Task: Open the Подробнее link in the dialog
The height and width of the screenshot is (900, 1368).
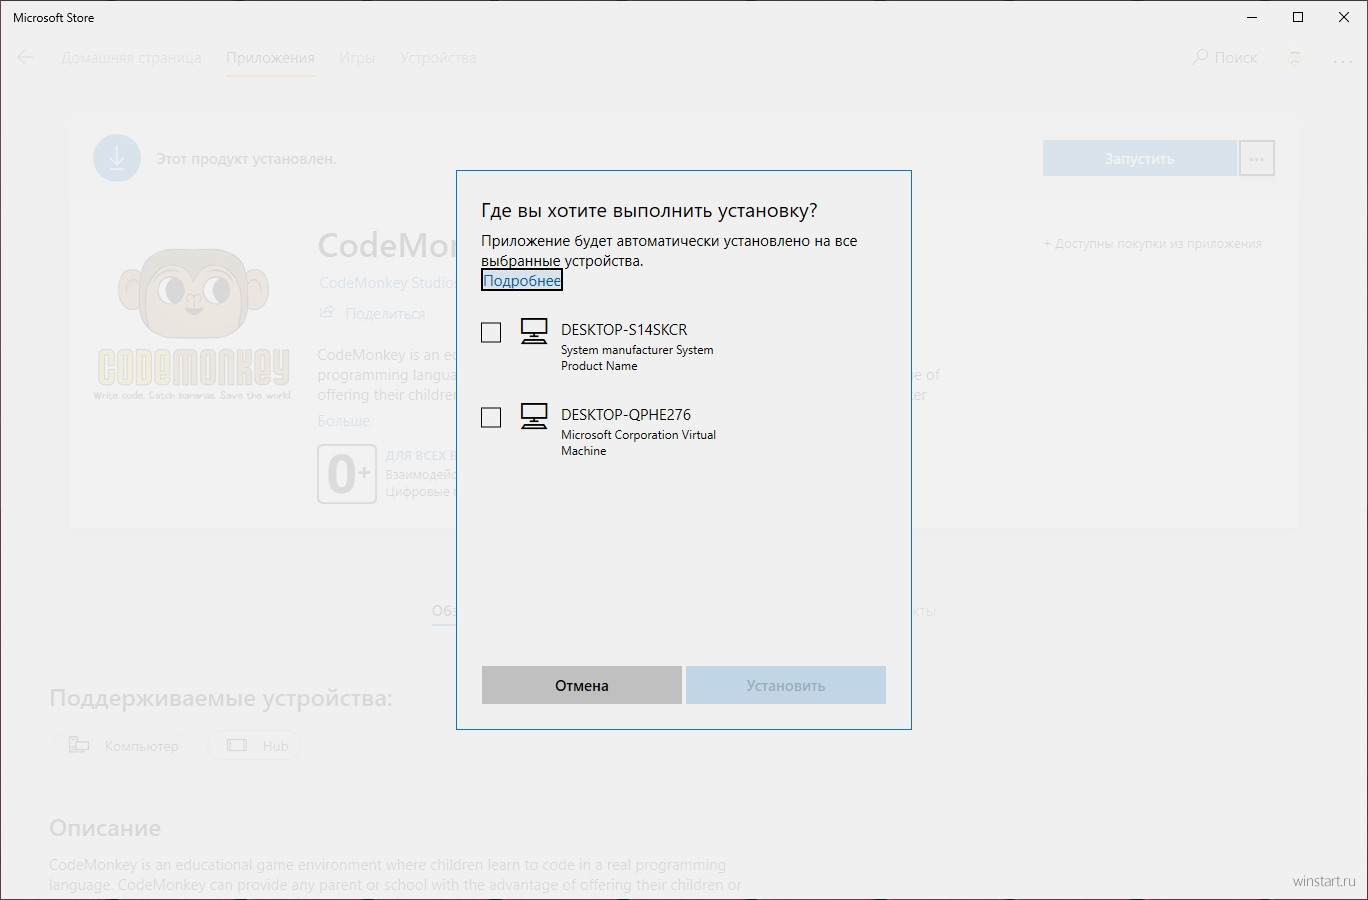Action: [x=522, y=281]
